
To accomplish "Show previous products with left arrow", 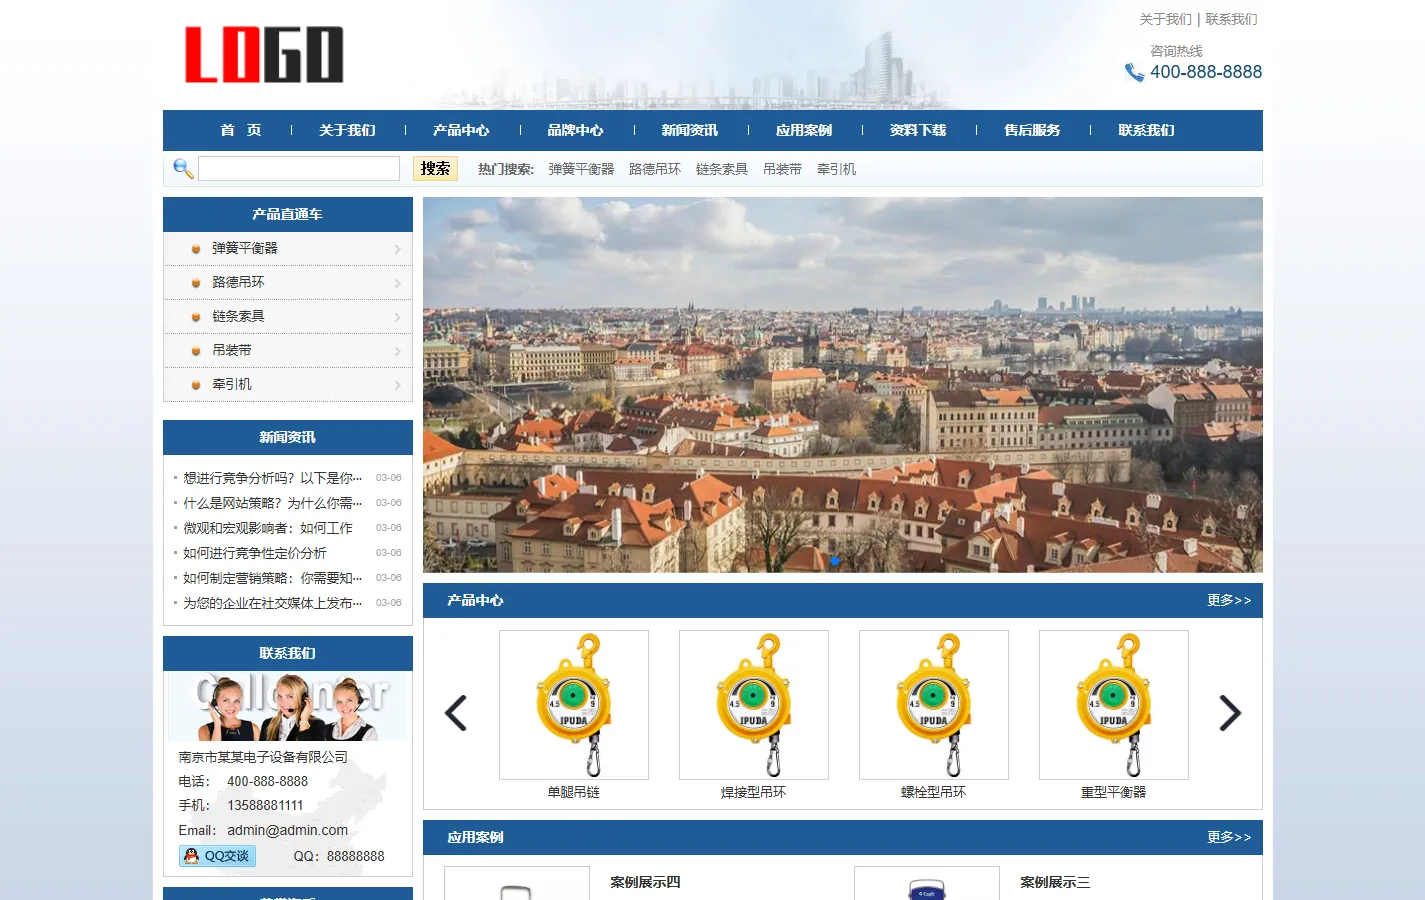I will coord(456,713).
